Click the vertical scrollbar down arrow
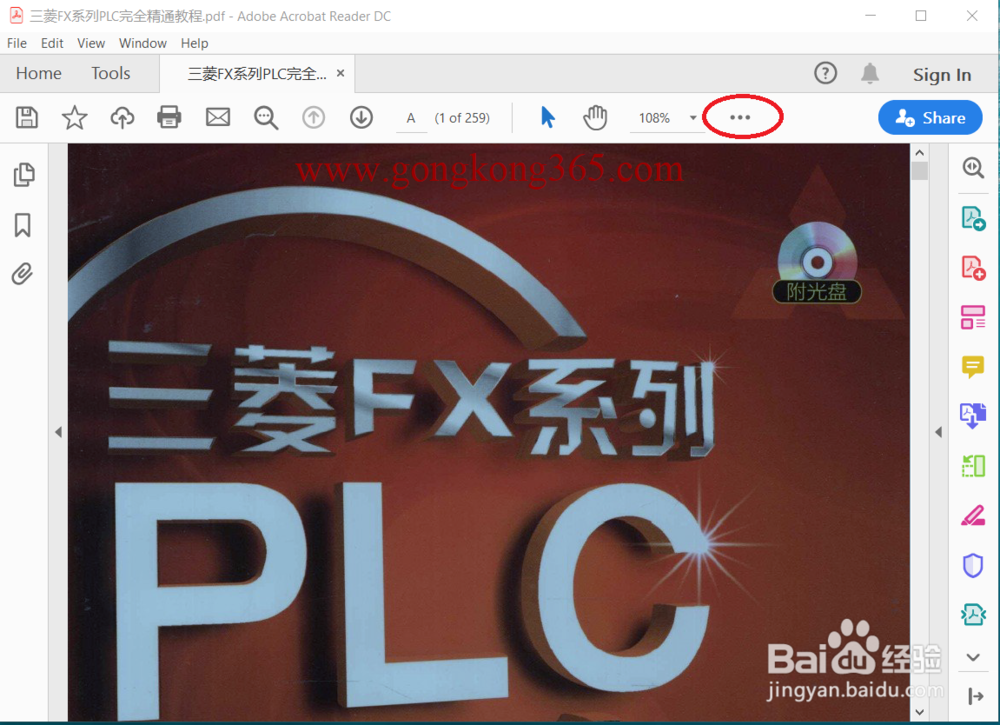Screen dimensions: 1000x725 tap(919, 712)
